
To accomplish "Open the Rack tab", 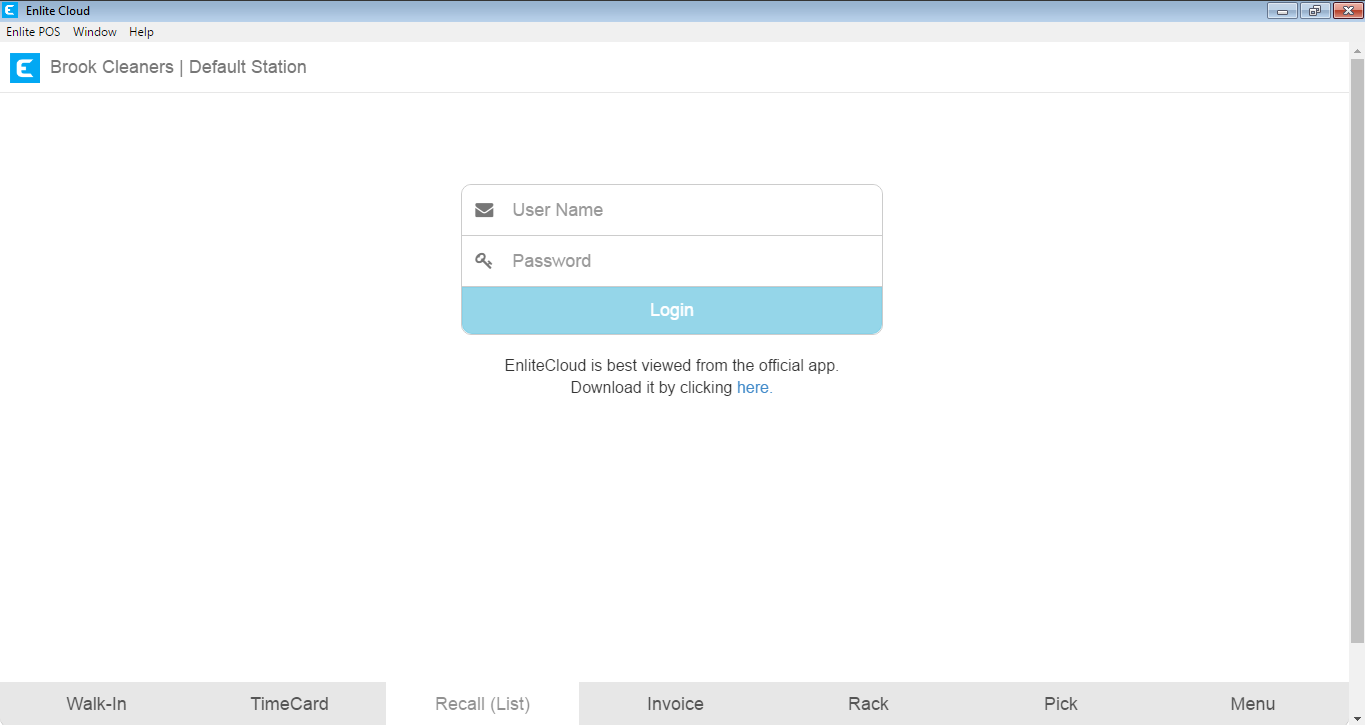I will [x=868, y=704].
